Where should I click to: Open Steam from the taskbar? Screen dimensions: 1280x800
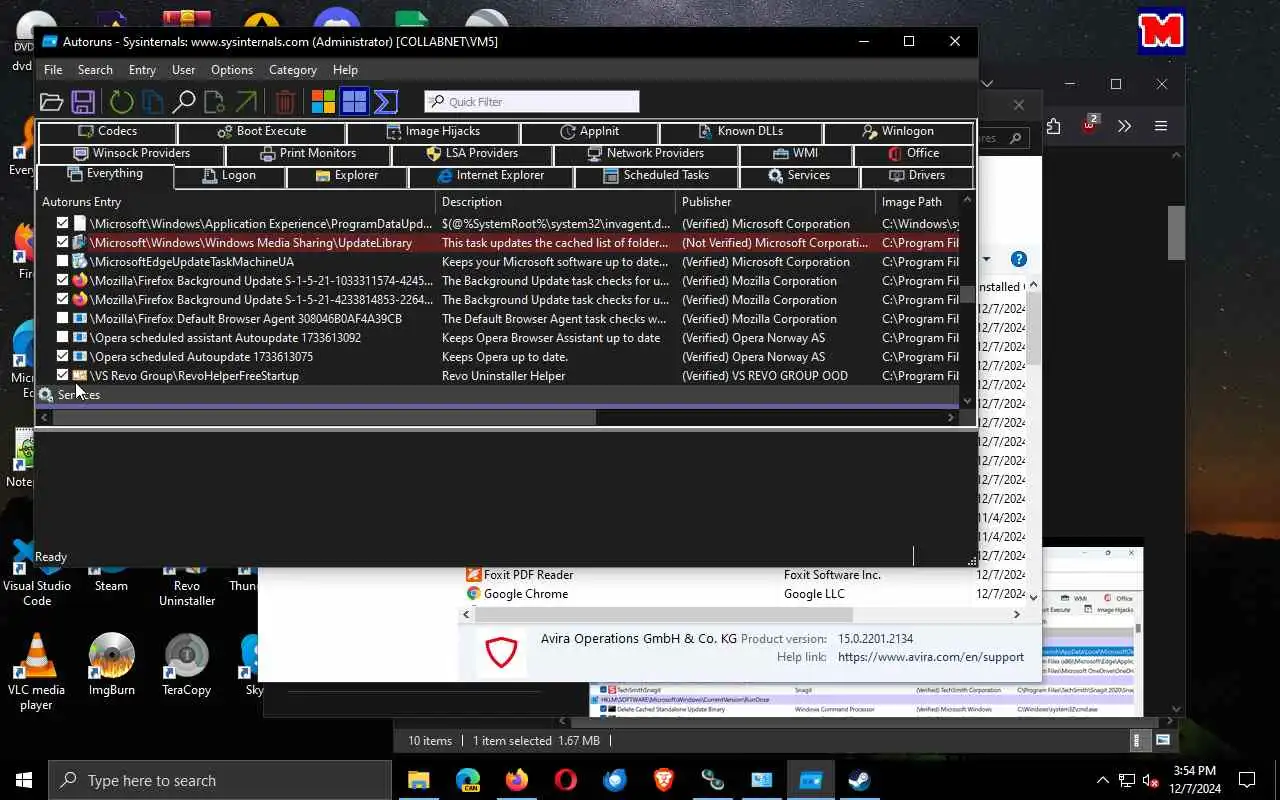859,780
